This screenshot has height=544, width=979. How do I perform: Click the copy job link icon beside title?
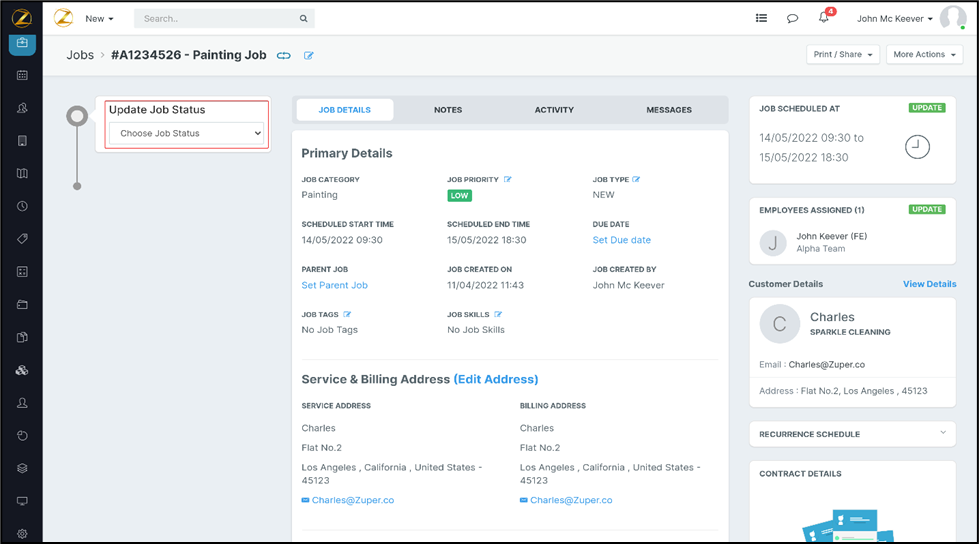(284, 56)
